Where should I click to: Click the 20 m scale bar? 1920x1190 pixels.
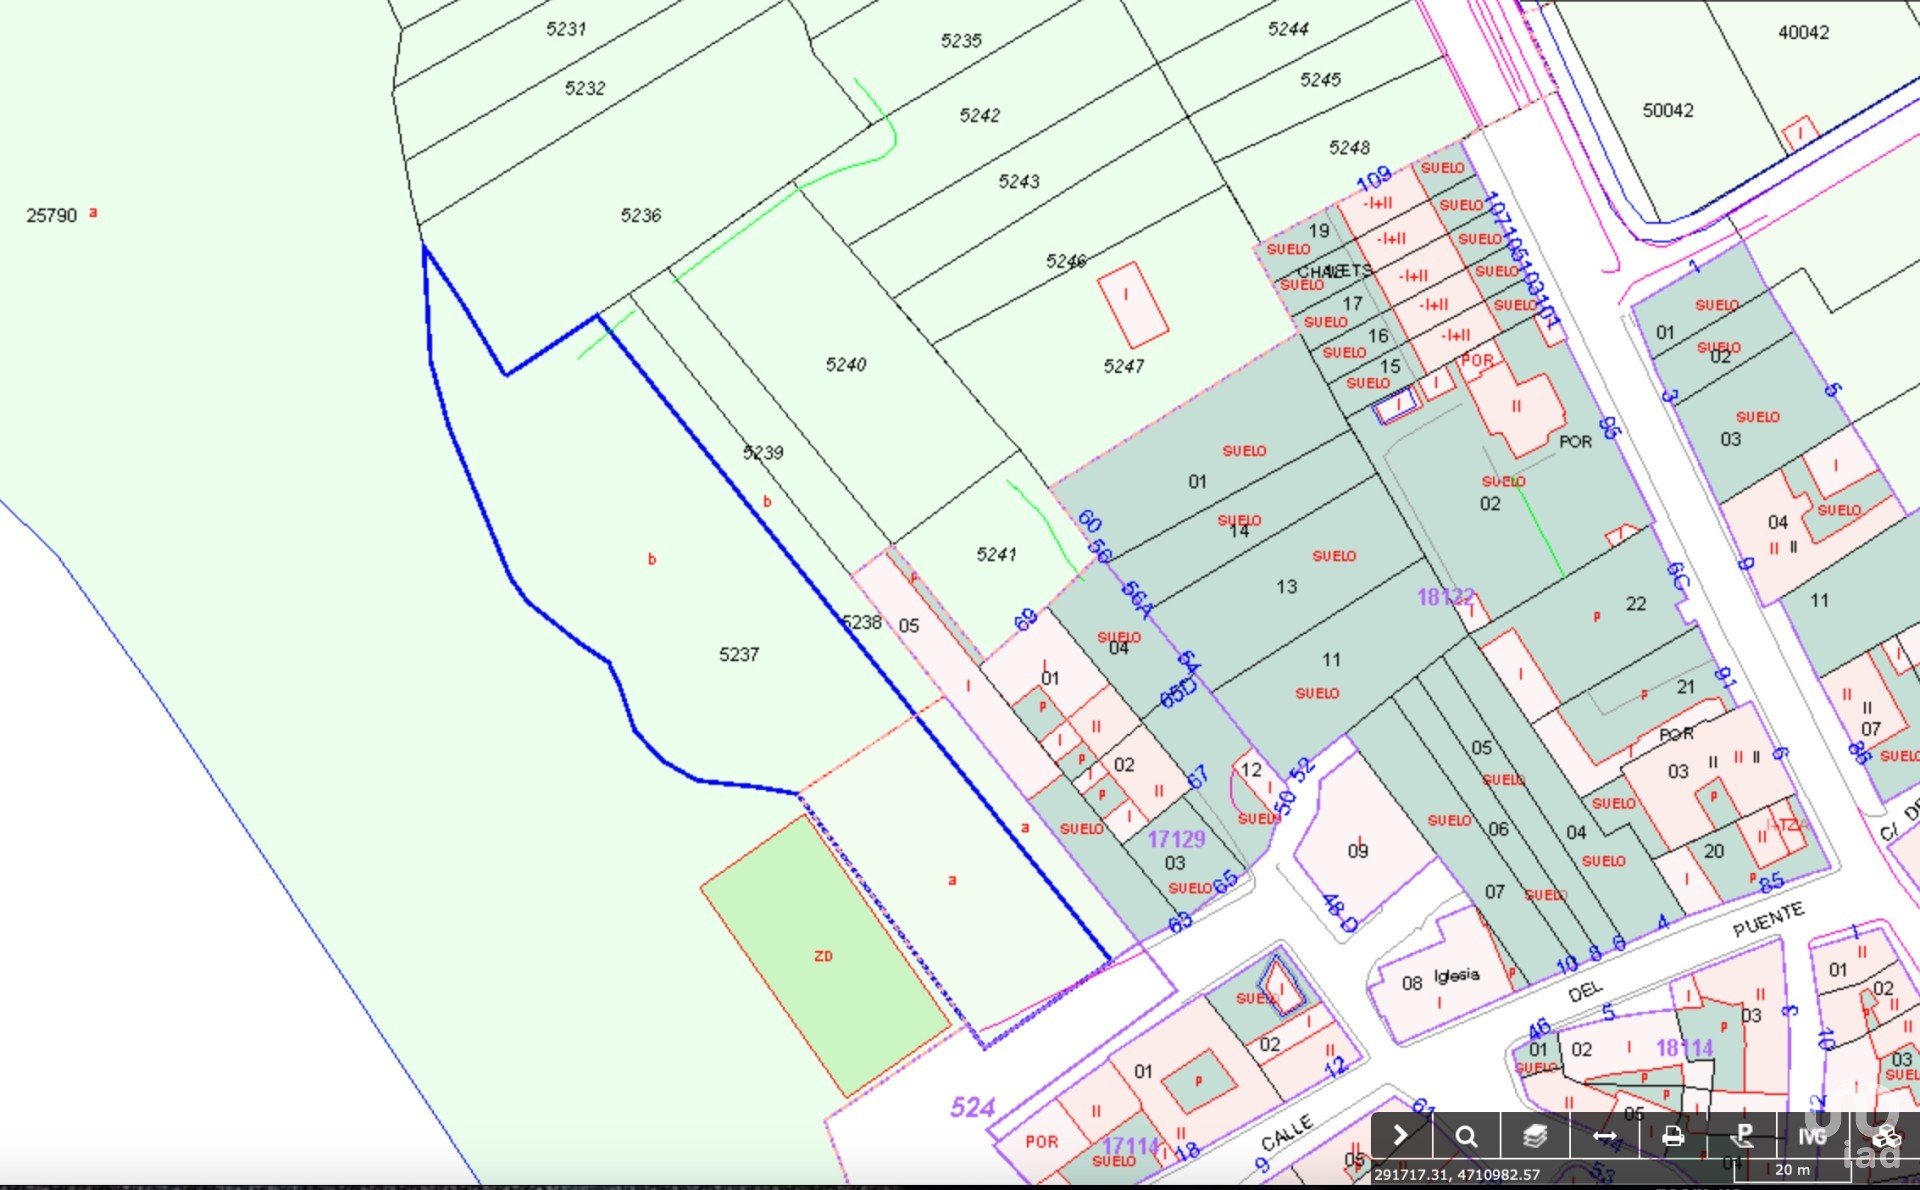coord(1792,1169)
